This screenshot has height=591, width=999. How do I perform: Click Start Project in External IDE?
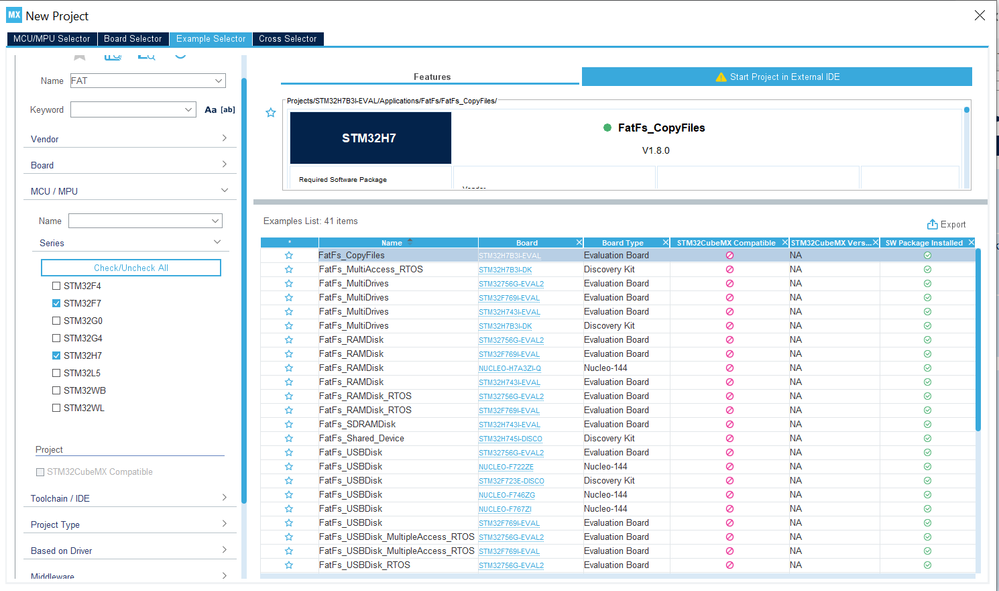[777, 76]
